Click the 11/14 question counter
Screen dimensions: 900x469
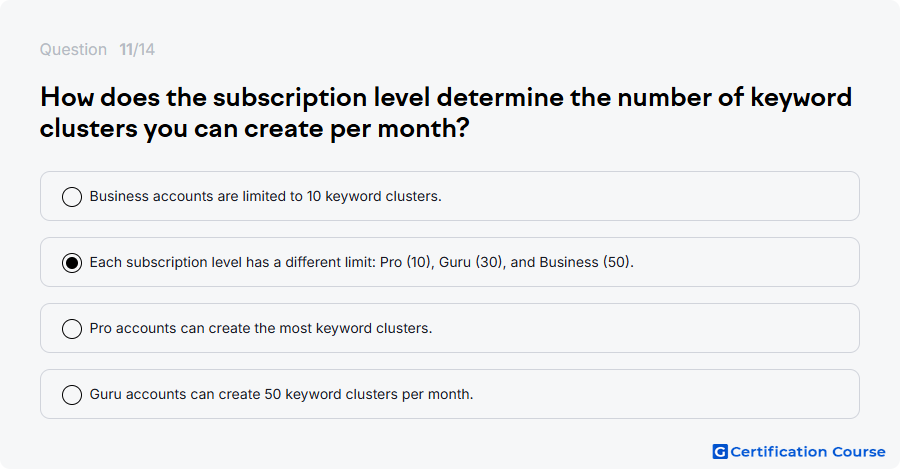pyautogui.click(x=137, y=49)
